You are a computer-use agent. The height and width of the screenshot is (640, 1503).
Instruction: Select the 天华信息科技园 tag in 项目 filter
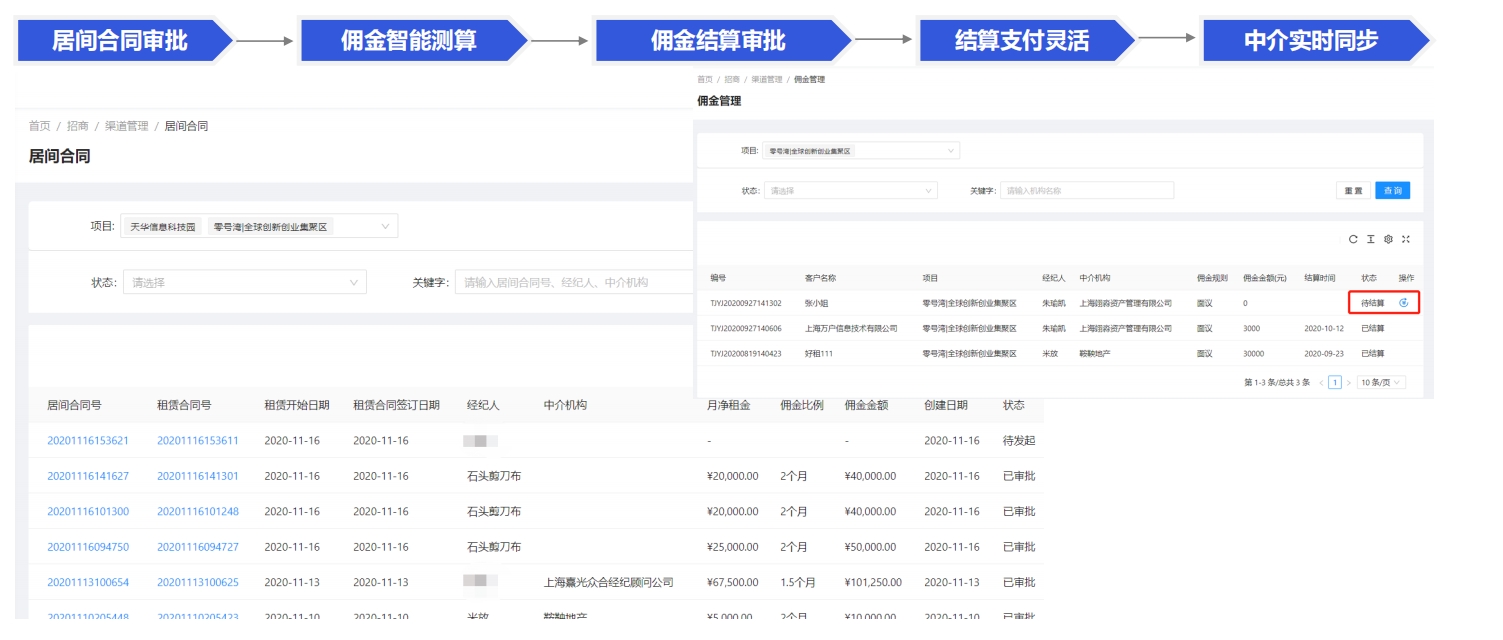point(165,227)
